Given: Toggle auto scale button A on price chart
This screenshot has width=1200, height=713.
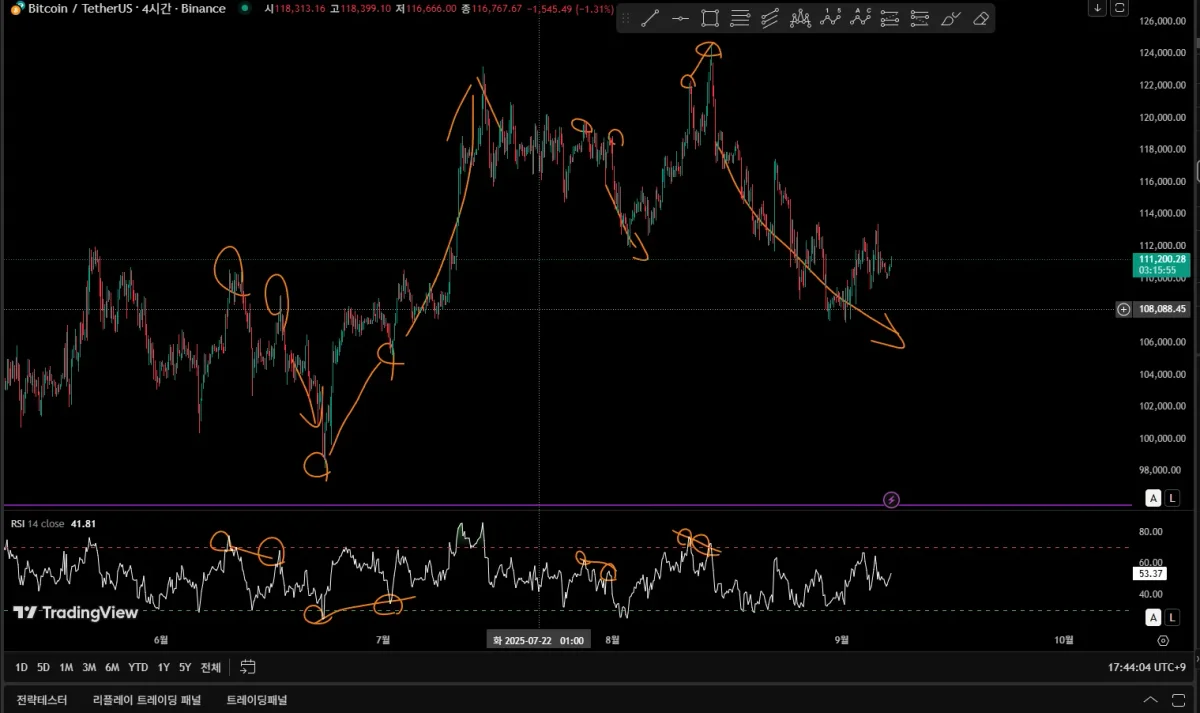Looking at the screenshot, I should [x=1153, y=498].
